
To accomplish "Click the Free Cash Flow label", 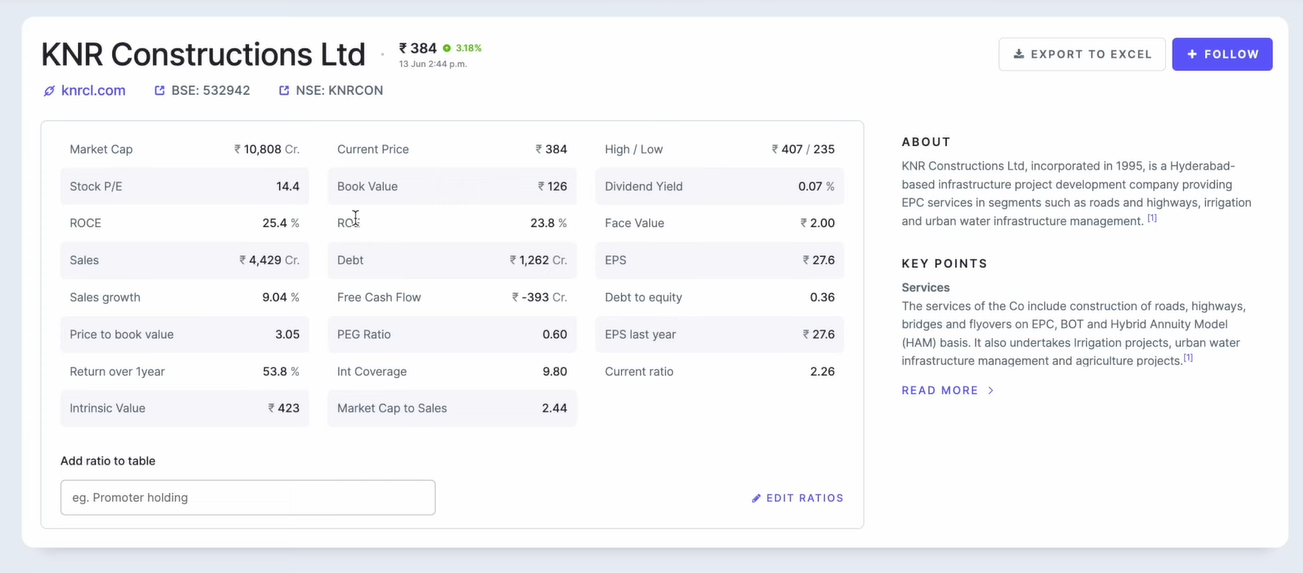I will [x=379, y=297].
